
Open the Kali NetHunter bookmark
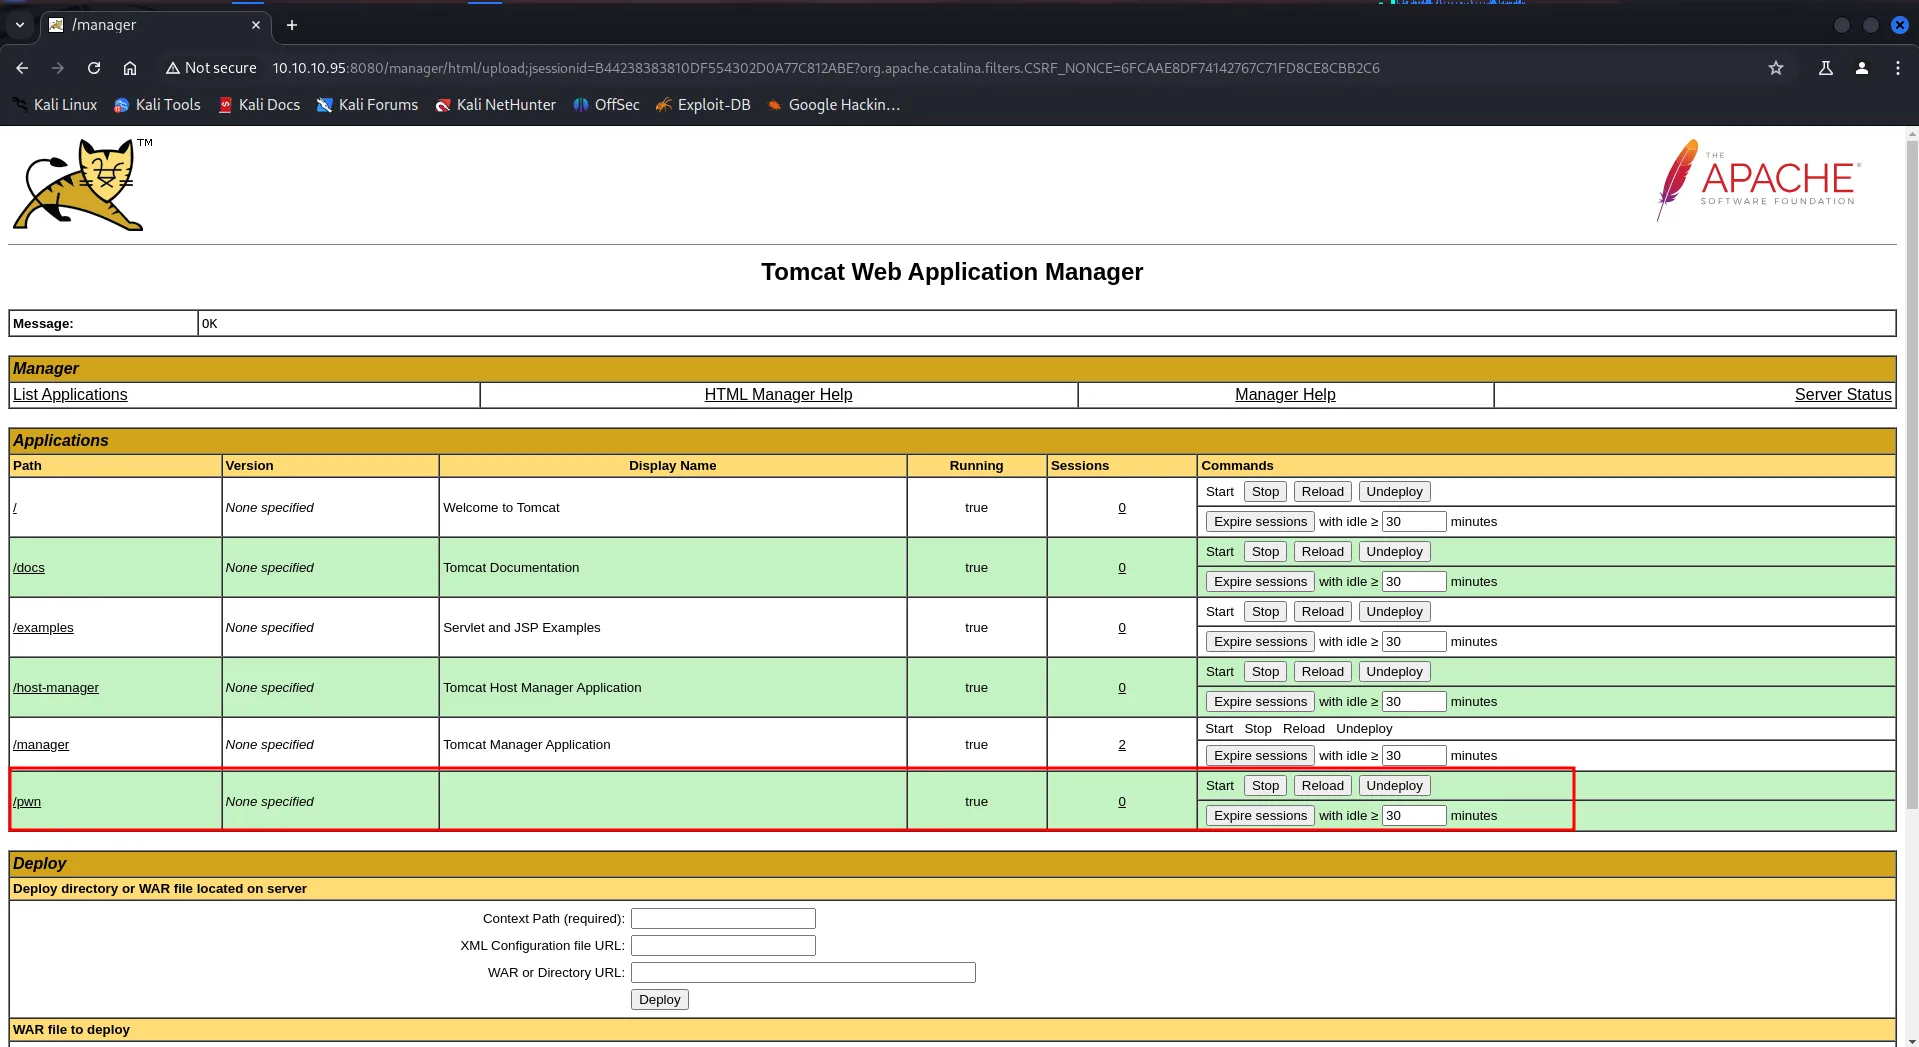click(x=496, y=105)
